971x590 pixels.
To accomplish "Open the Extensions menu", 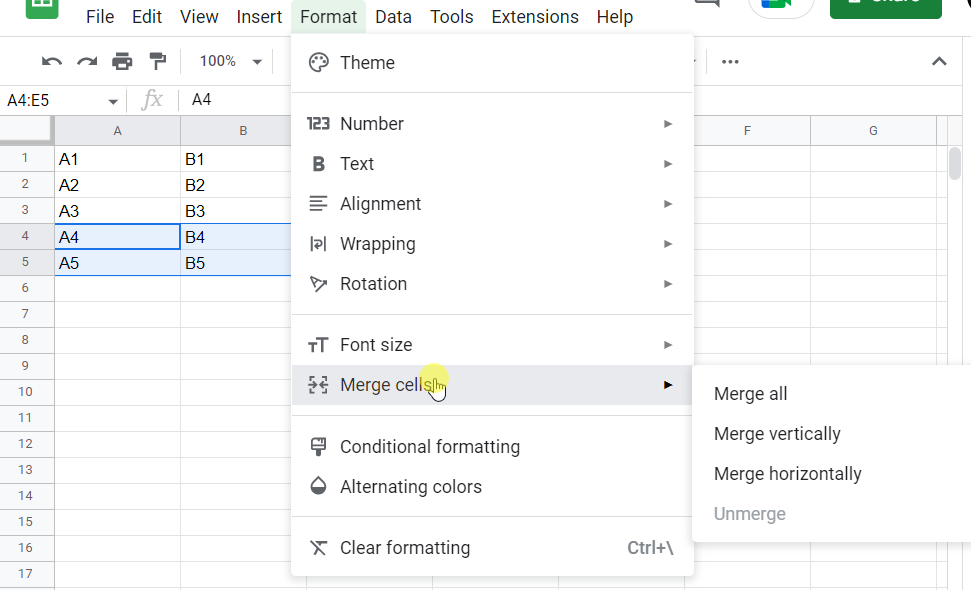I will click(x=534, y=16).
